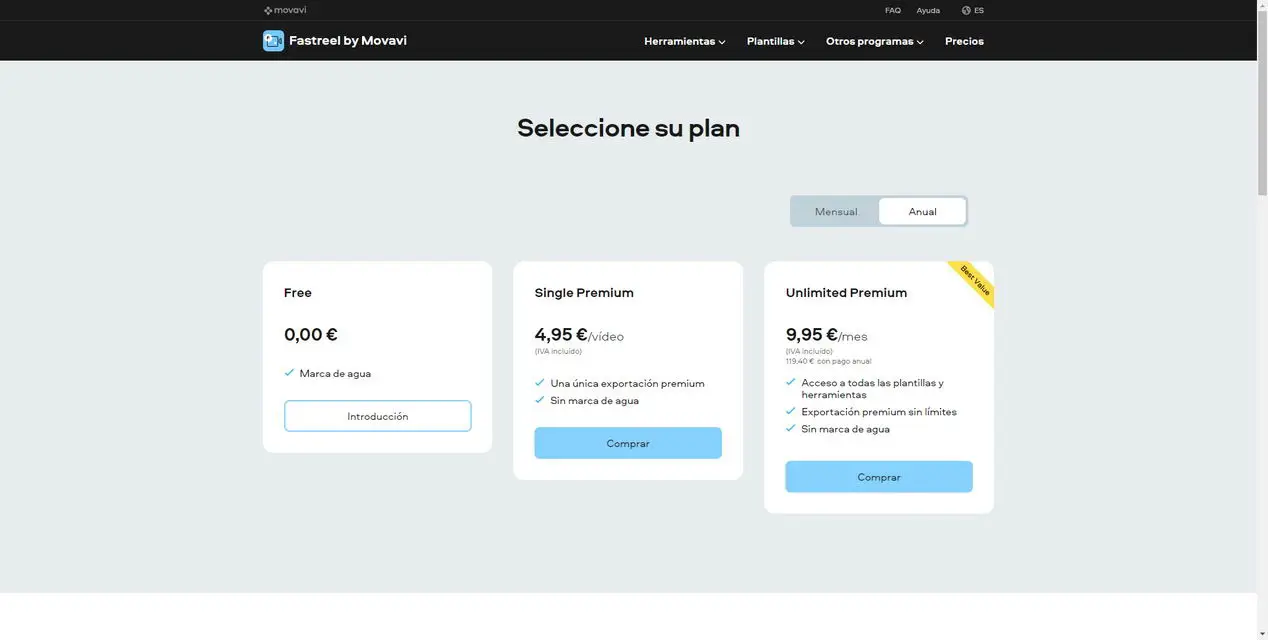The image size is (1268, 640).
Task: Switch billing to Mensual
Action: [836, 212]
